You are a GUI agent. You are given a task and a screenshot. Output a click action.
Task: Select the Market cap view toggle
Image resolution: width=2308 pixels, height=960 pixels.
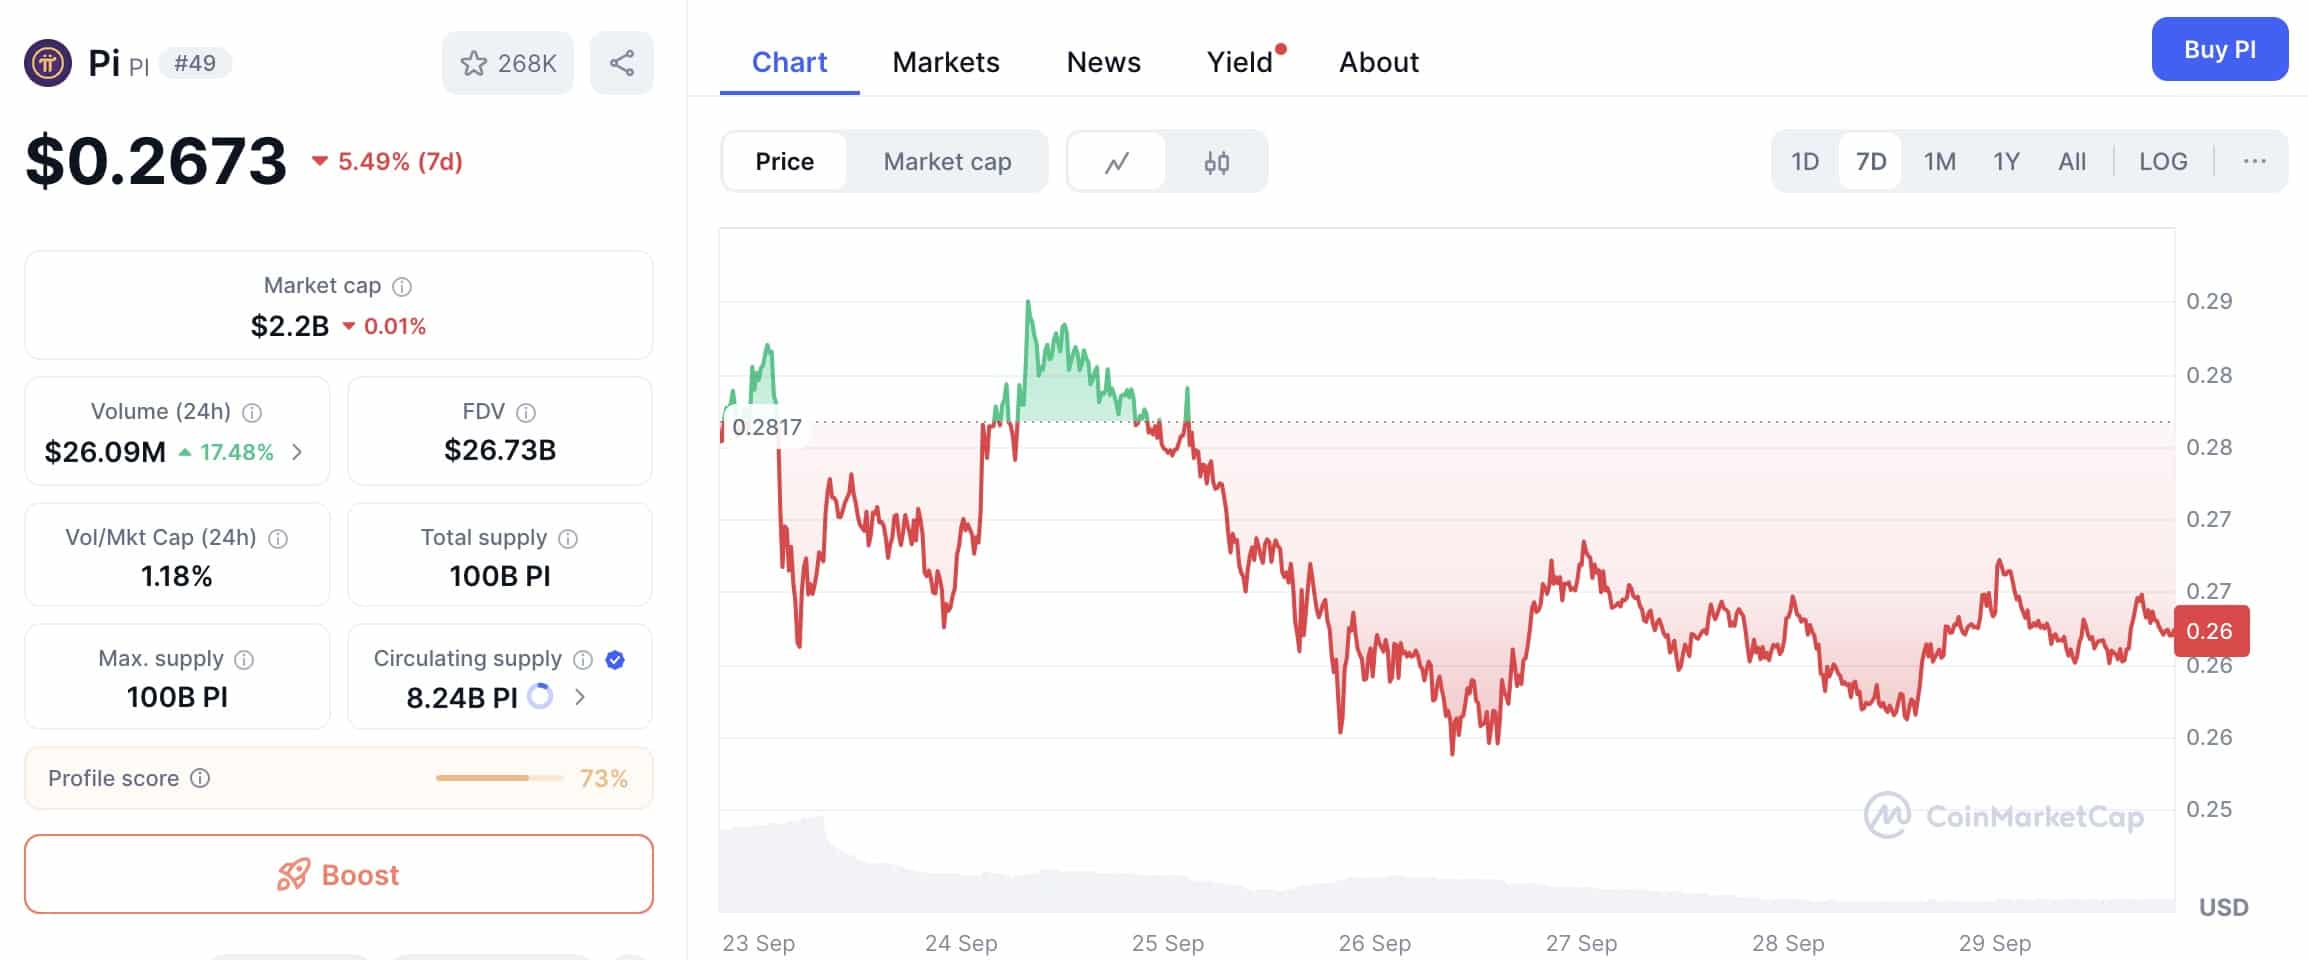click(947, 162)
